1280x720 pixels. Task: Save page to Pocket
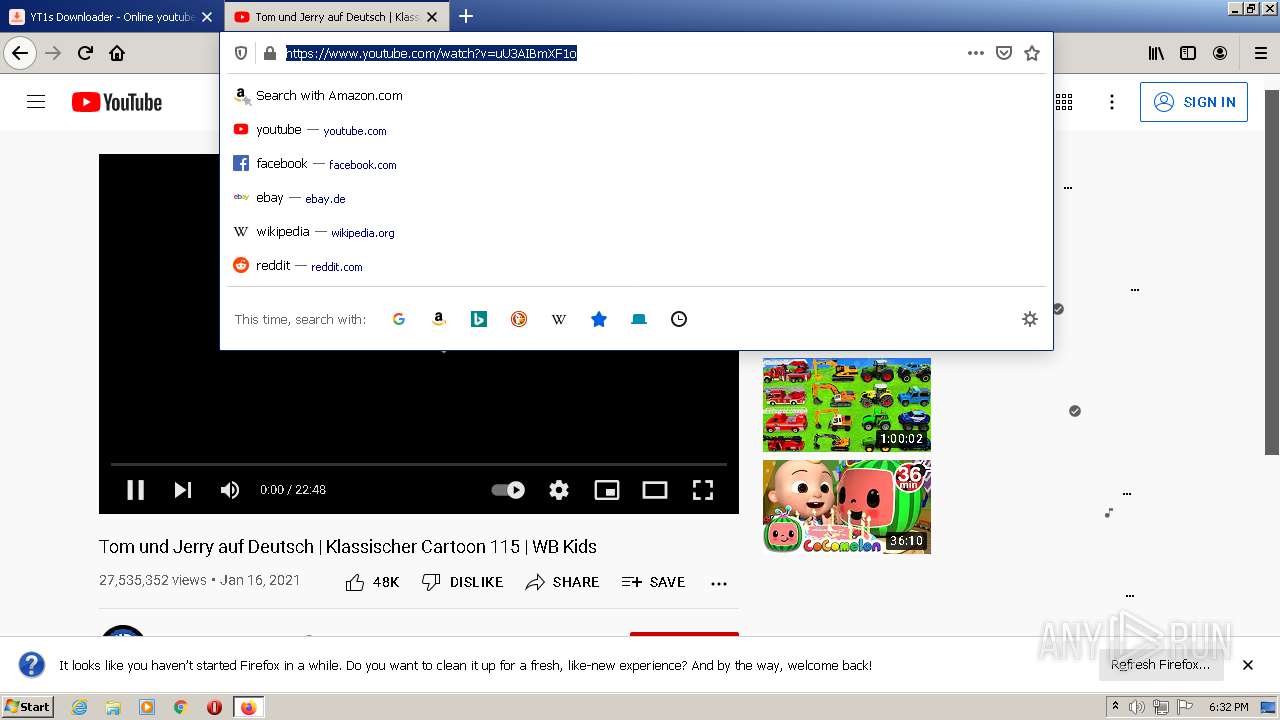[x=1004, y=53]
